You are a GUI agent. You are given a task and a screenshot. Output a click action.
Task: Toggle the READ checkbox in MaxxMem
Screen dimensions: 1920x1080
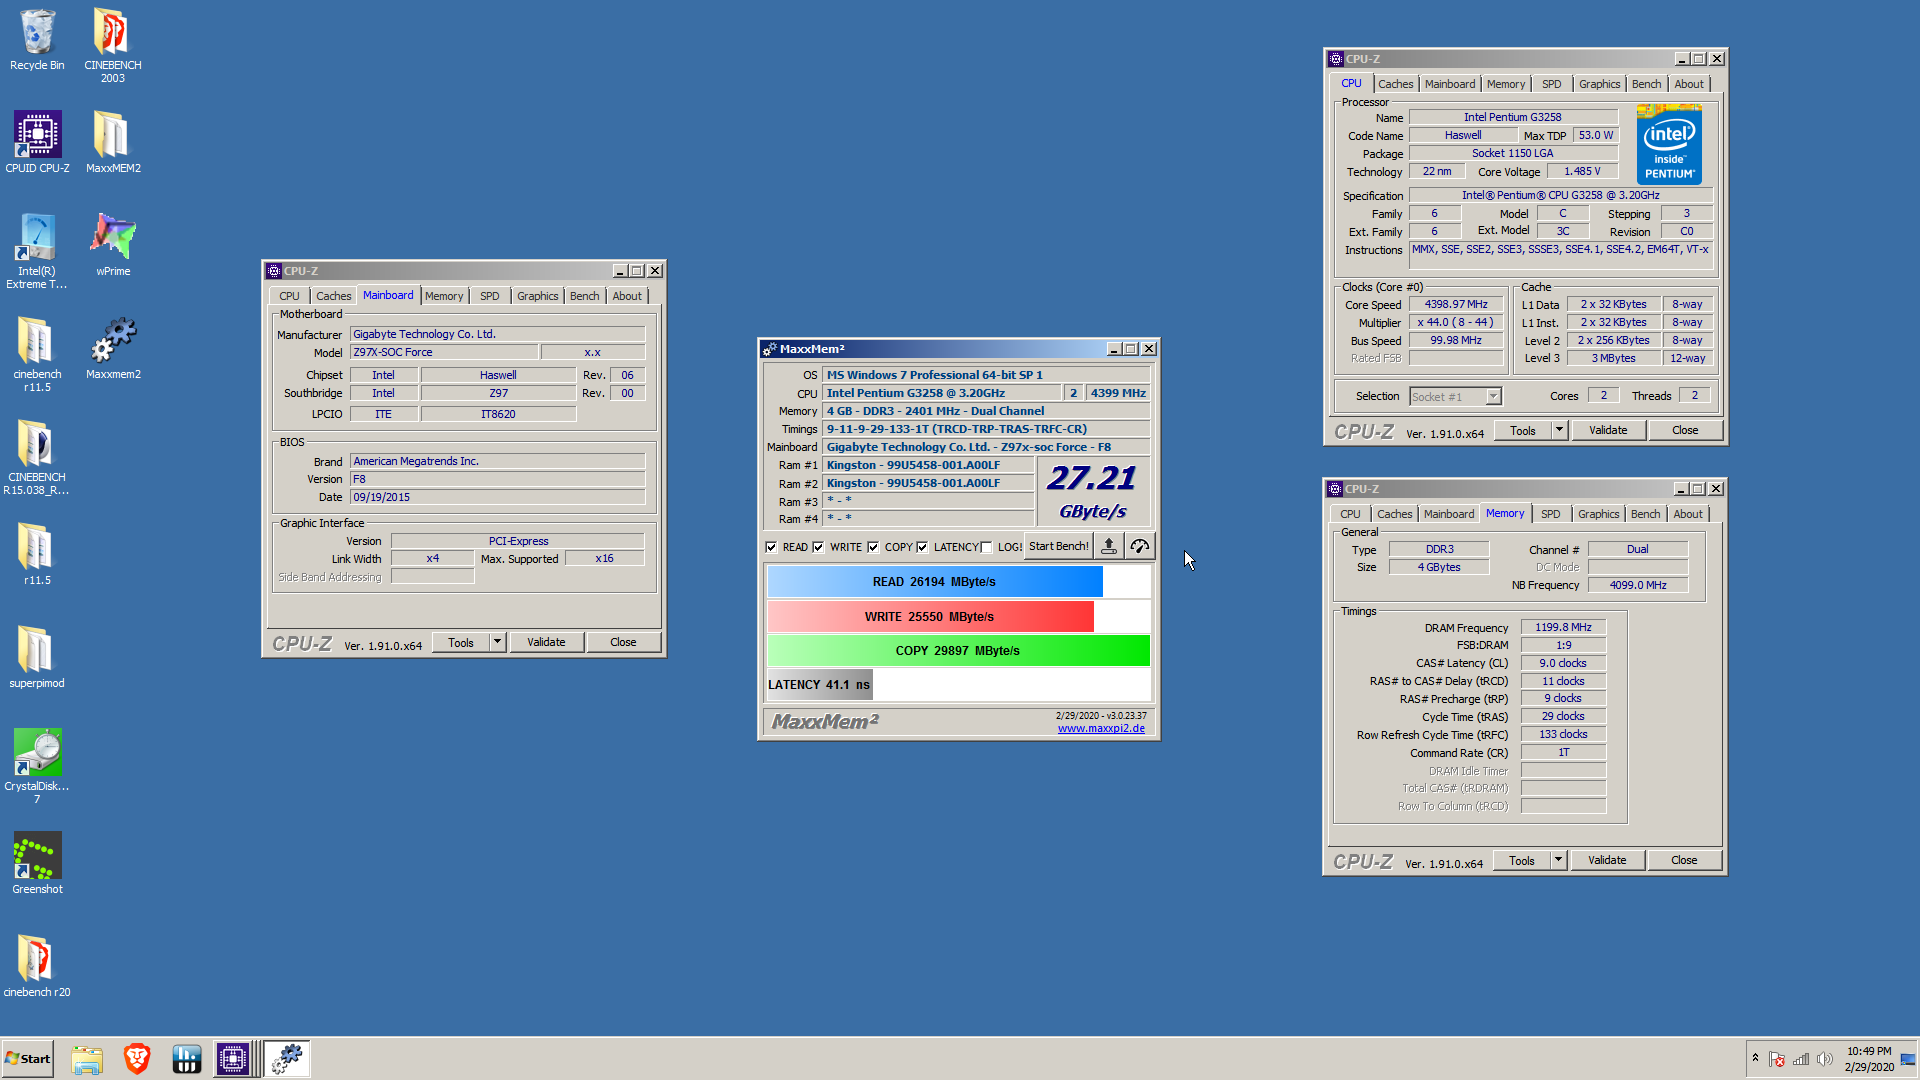coord(771,547)
